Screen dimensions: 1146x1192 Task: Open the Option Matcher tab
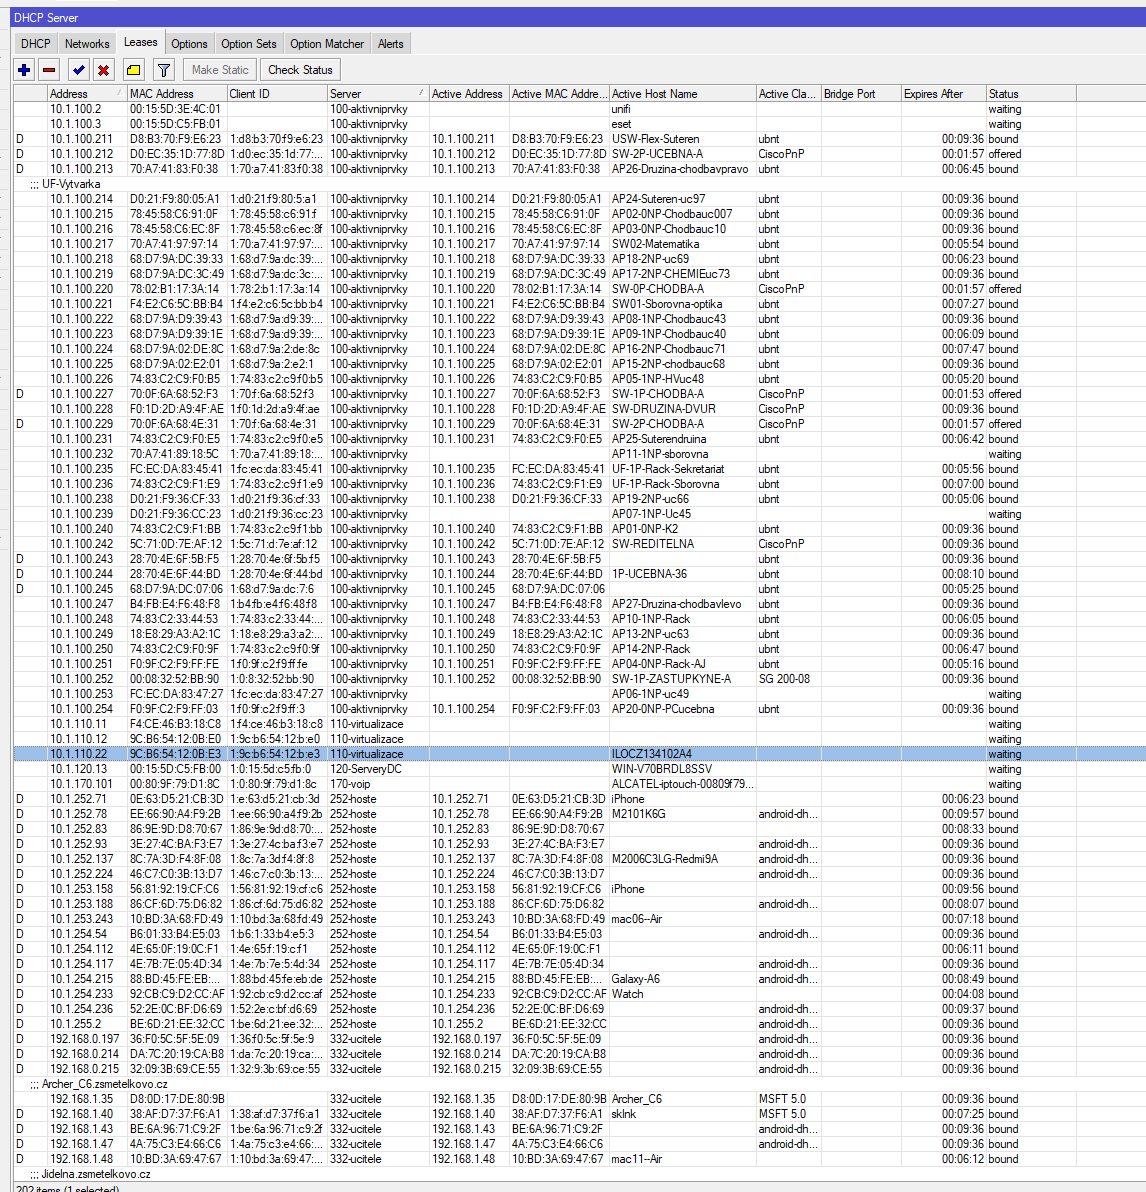tap(327, 44)
